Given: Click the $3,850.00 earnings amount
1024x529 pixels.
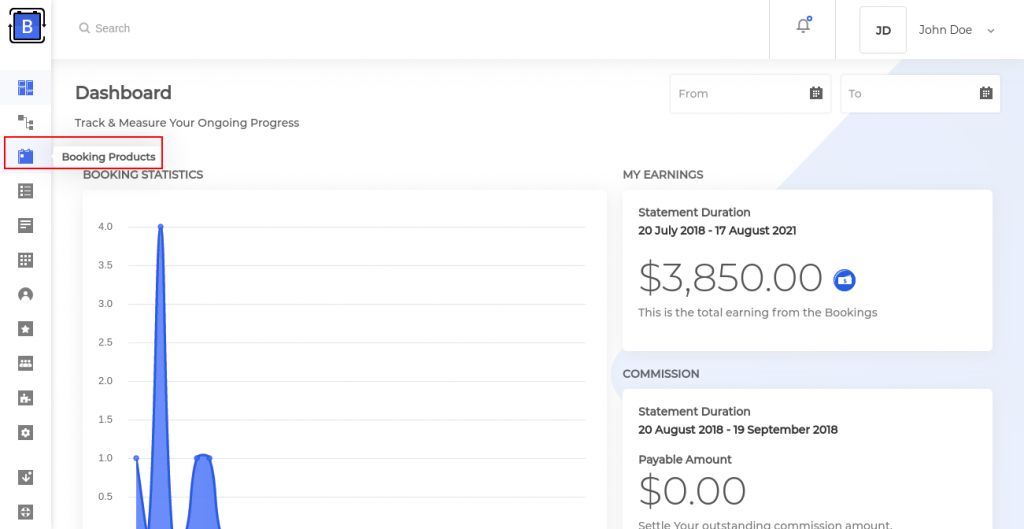Looking at the screenshot, I should (x=730, y=278).
